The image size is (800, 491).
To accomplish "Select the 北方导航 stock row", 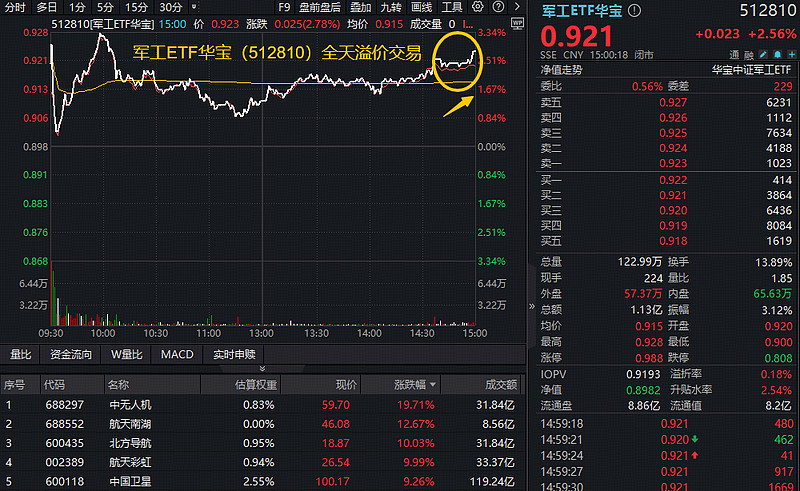I will point(263,443).
